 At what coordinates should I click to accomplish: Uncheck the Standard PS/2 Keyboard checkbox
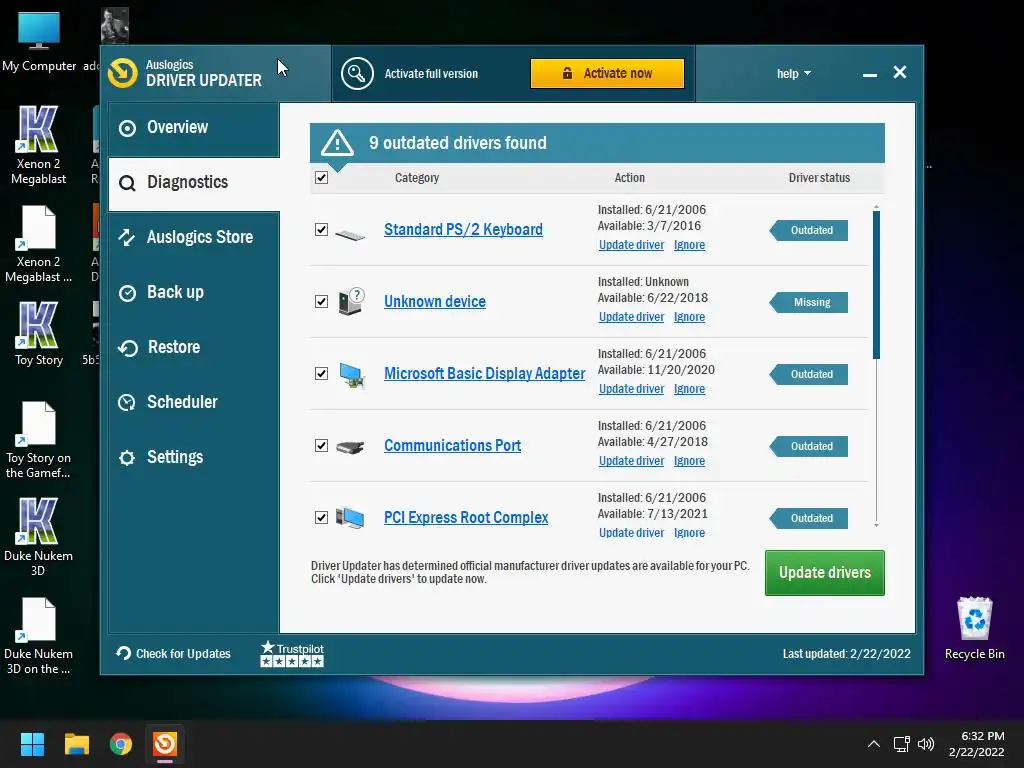(x=321, y=229)
